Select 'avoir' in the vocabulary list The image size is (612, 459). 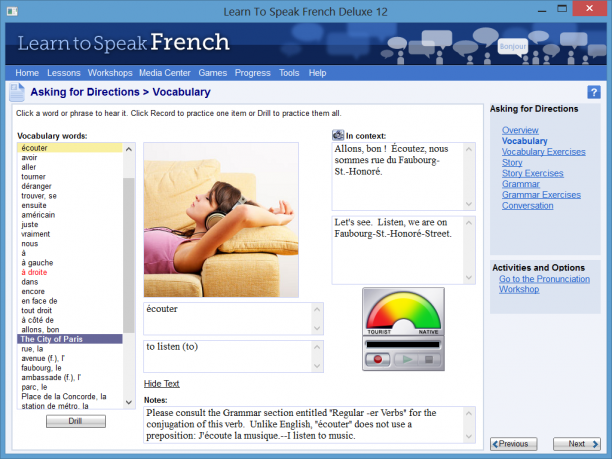point(70,157)
